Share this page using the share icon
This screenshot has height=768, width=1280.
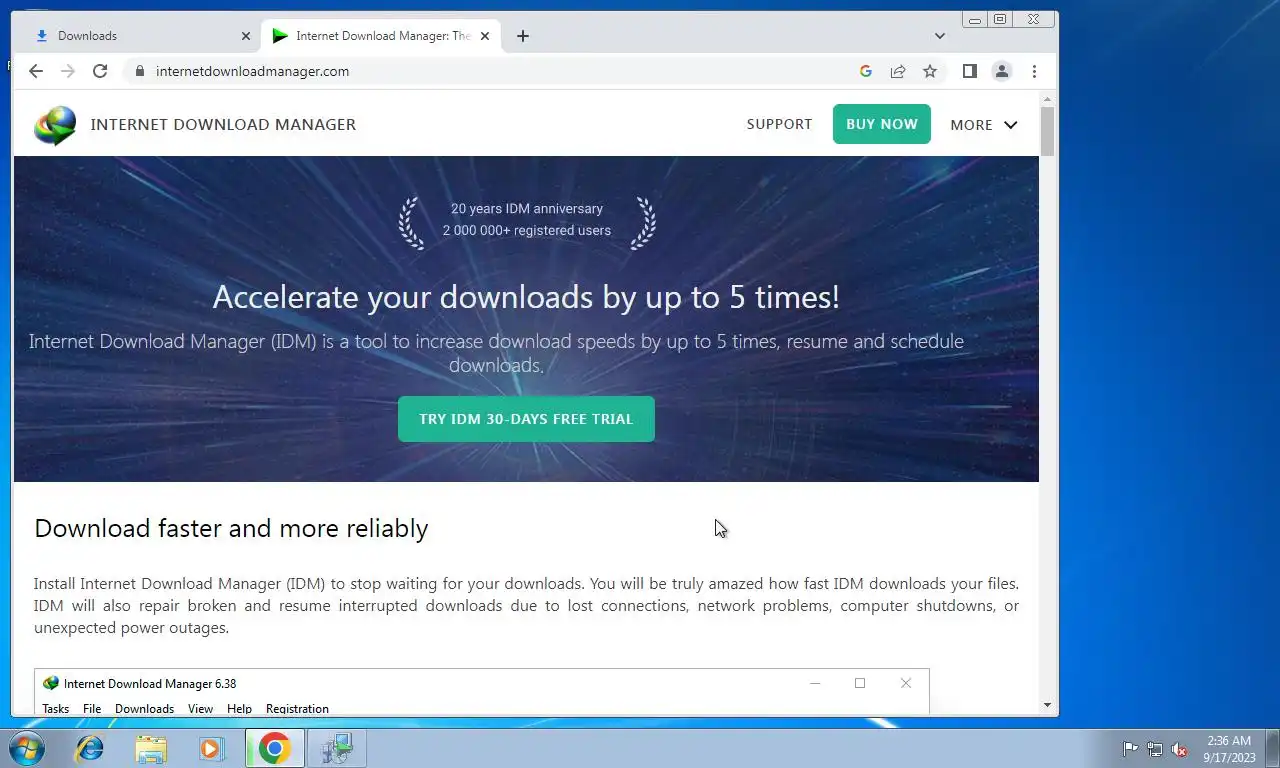(x=898, y=71)
